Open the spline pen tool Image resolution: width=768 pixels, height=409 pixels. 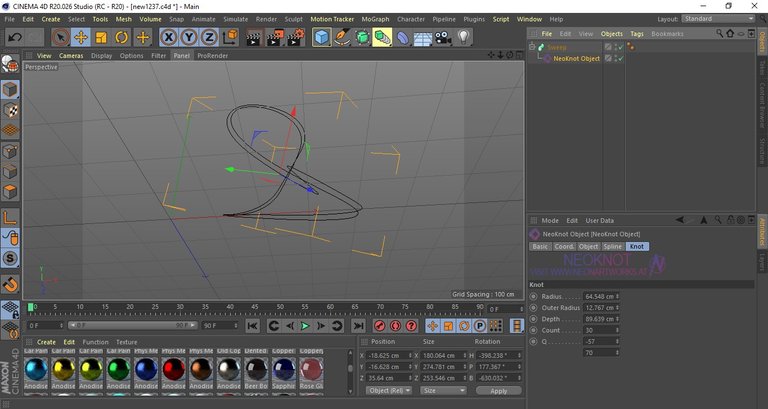point(342,37)
